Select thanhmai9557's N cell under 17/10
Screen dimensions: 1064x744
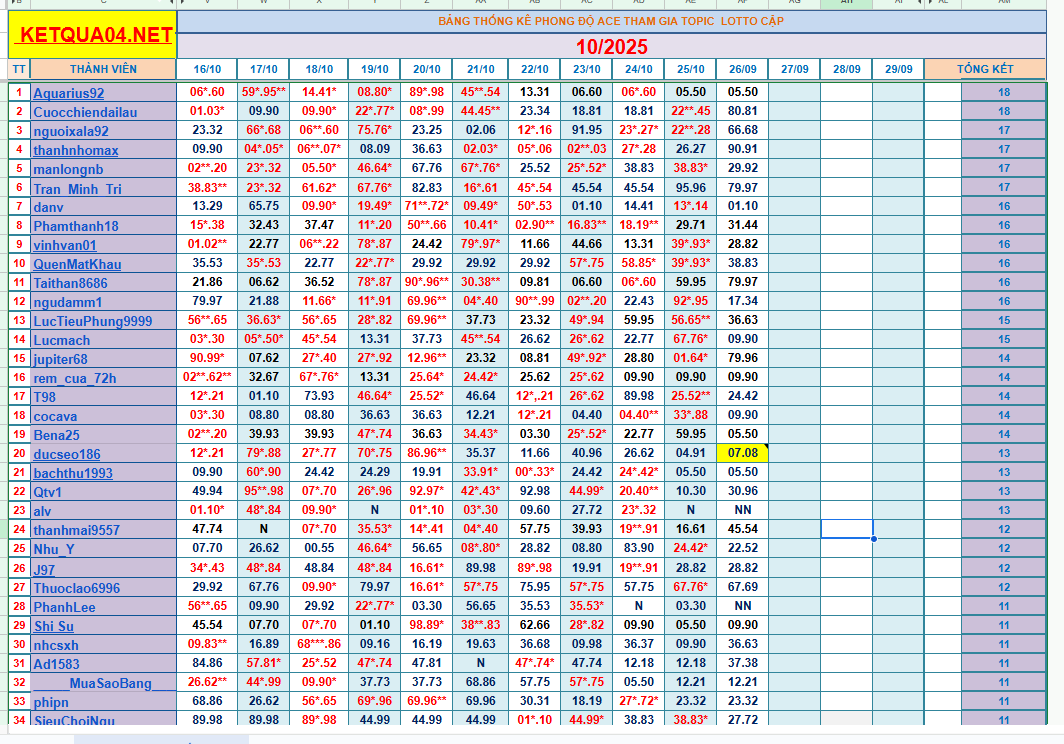pos(264,529)
